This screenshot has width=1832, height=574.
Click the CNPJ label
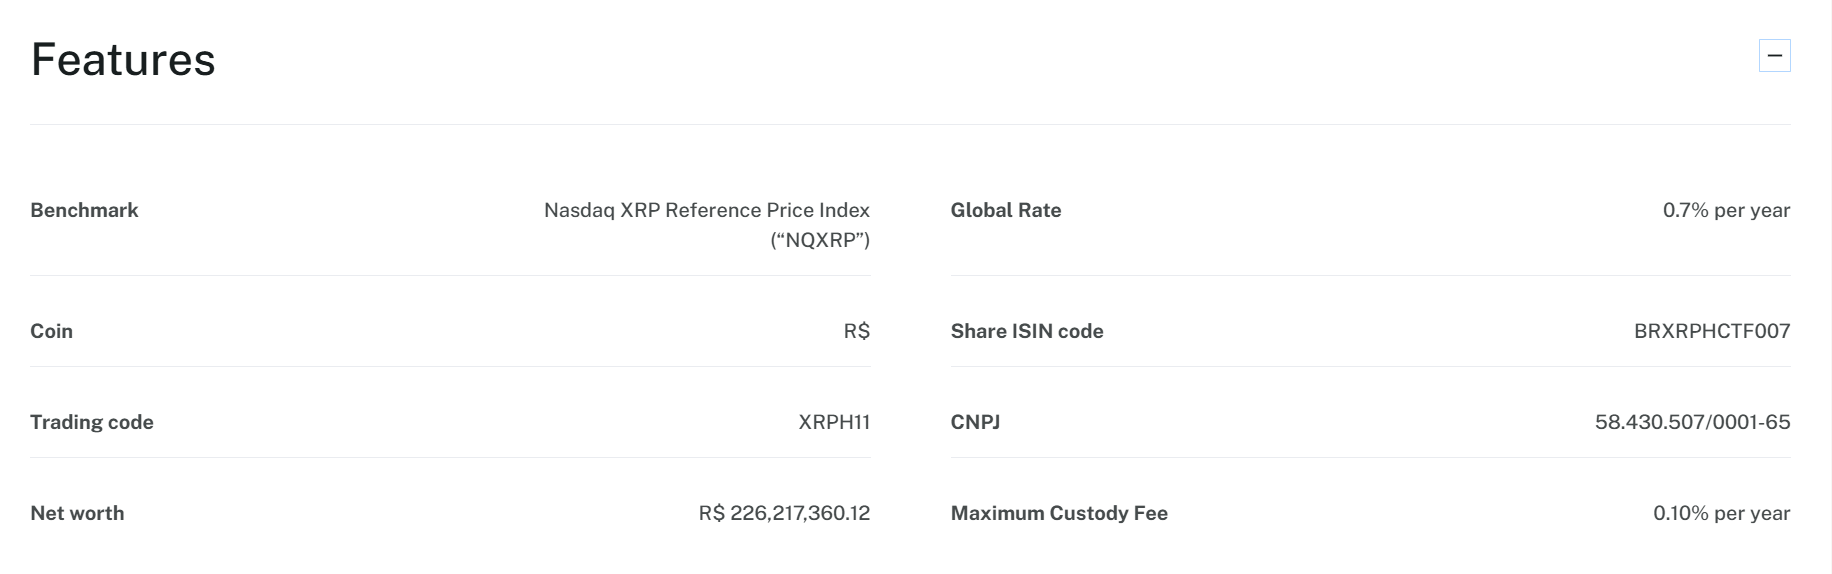click(975, 422)
